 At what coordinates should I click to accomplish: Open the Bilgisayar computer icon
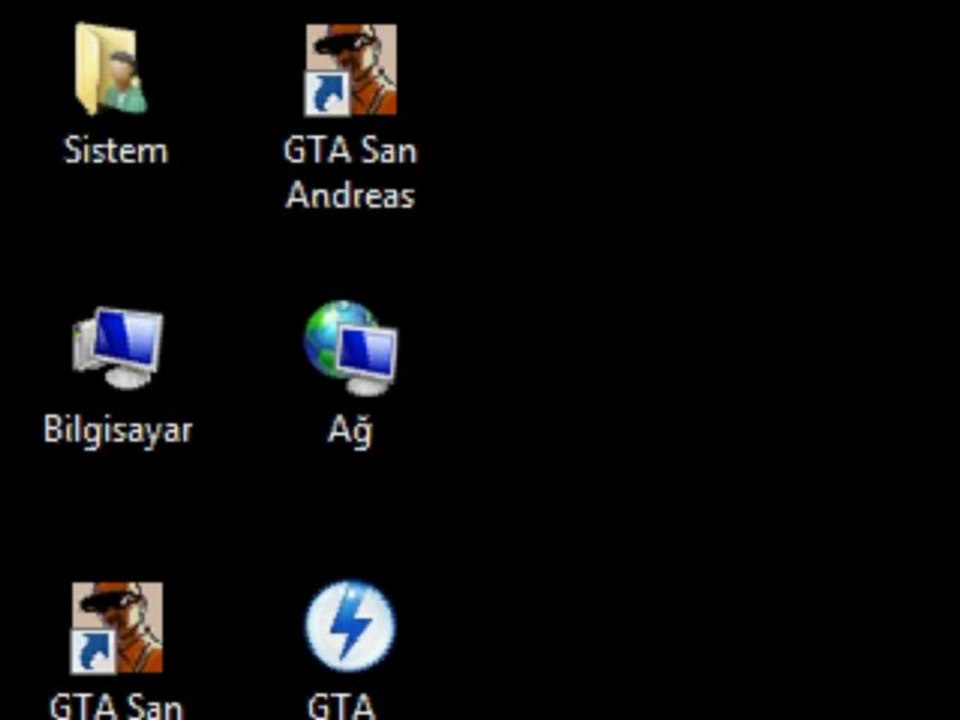point(117,348)
